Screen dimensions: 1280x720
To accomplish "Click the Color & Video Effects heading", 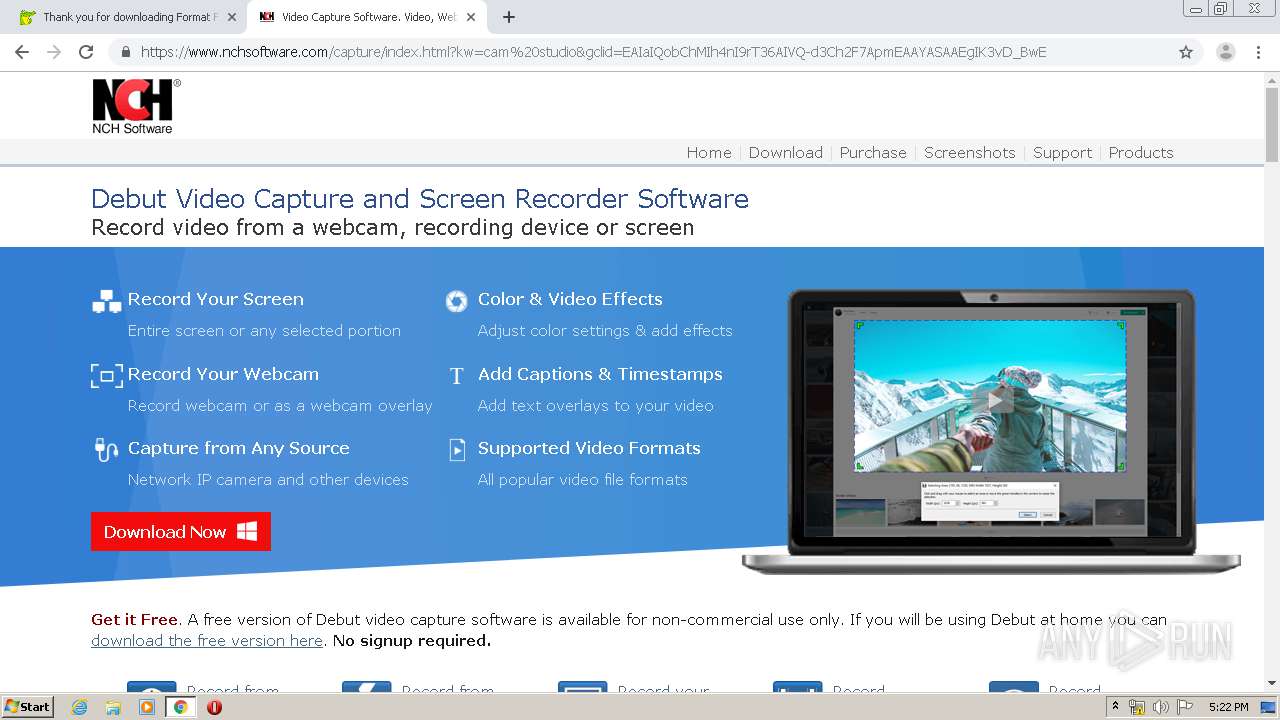I will point(570,299).
